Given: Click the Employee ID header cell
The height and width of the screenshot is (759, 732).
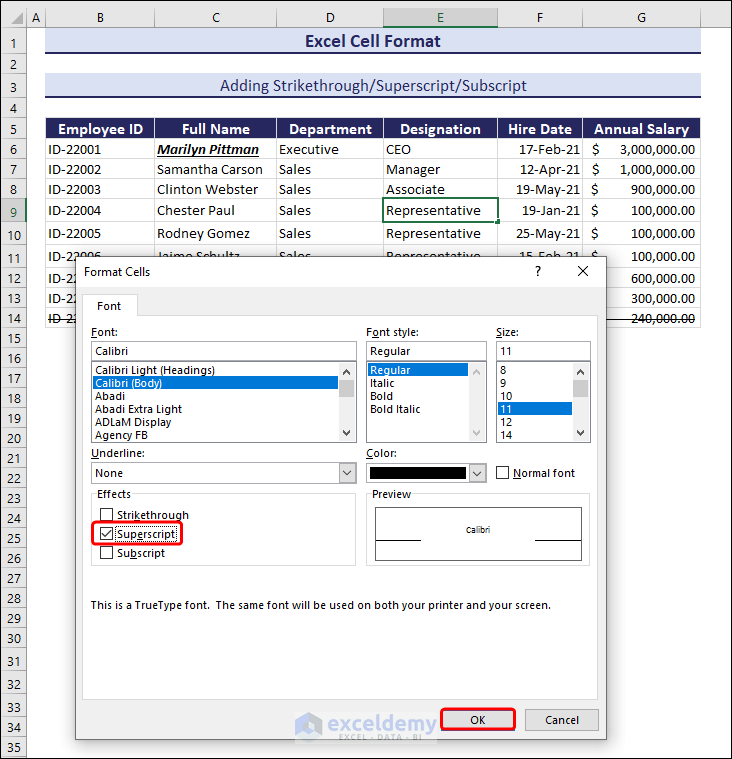Looking at the screenshot, I should [100, 129].
